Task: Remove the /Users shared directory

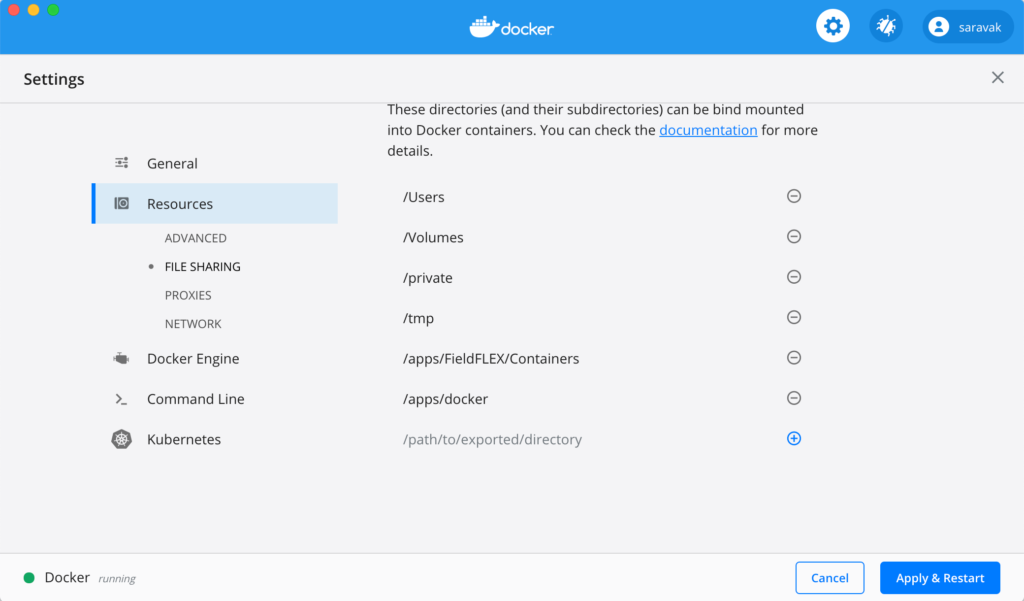Action: tap(793, 196)
